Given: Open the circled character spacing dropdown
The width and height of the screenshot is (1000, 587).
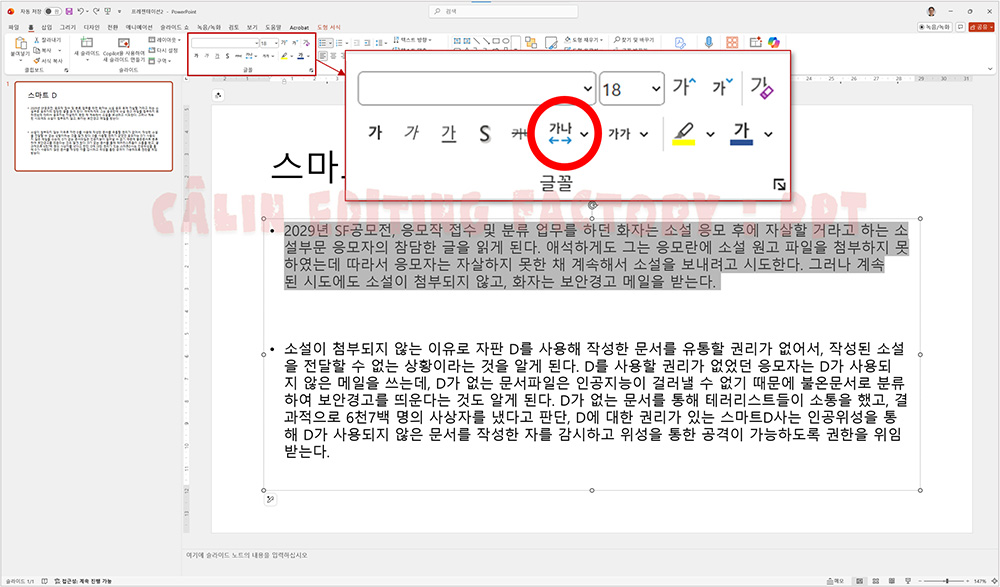Looking at the screenshot, I should [565, 132].
